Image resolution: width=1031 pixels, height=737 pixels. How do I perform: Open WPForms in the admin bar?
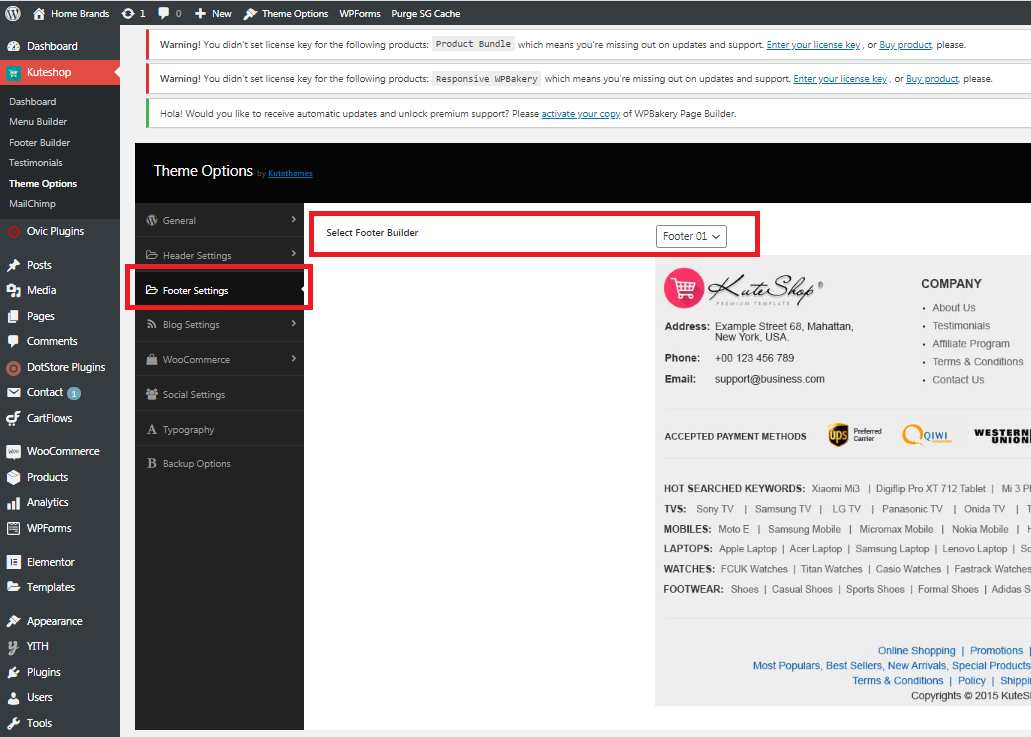(360, 13)
